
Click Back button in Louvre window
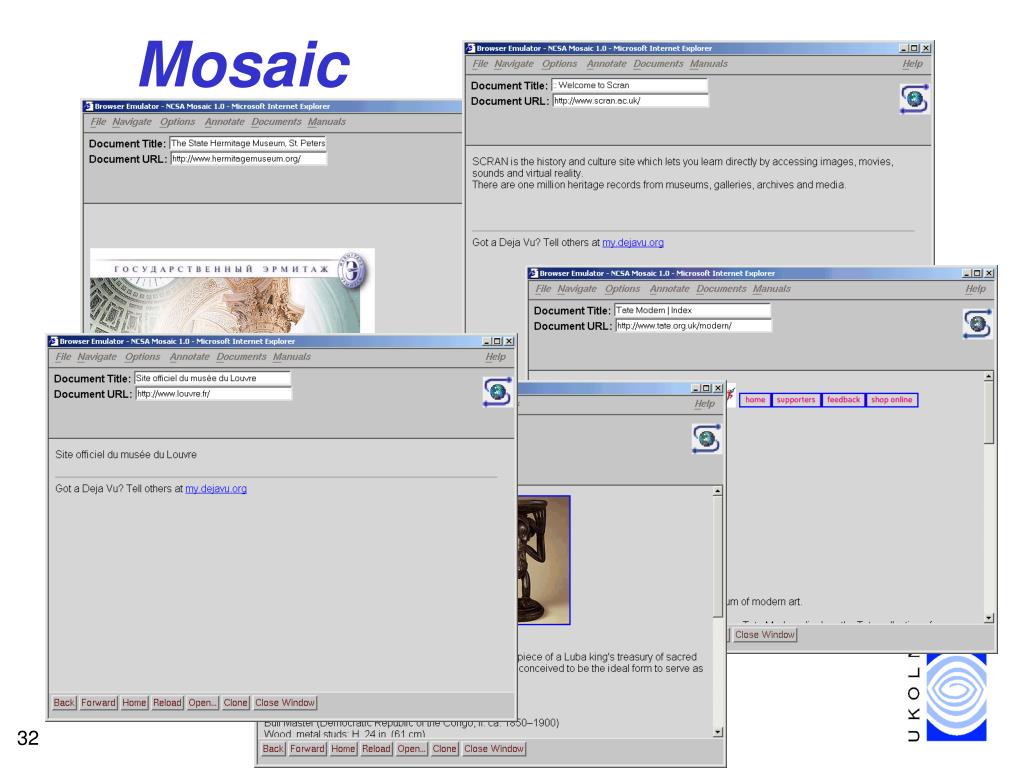tap(64, 703)
